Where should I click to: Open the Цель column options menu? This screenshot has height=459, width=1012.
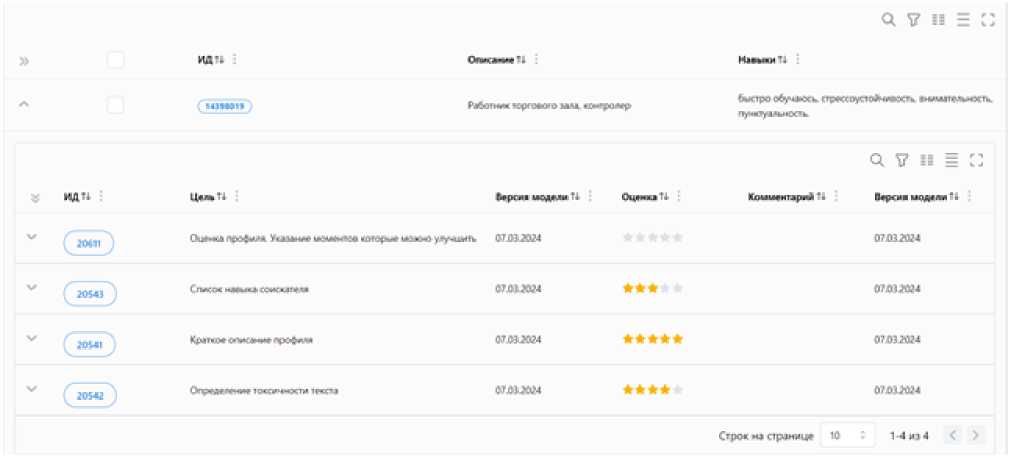(x=237, y=196)
